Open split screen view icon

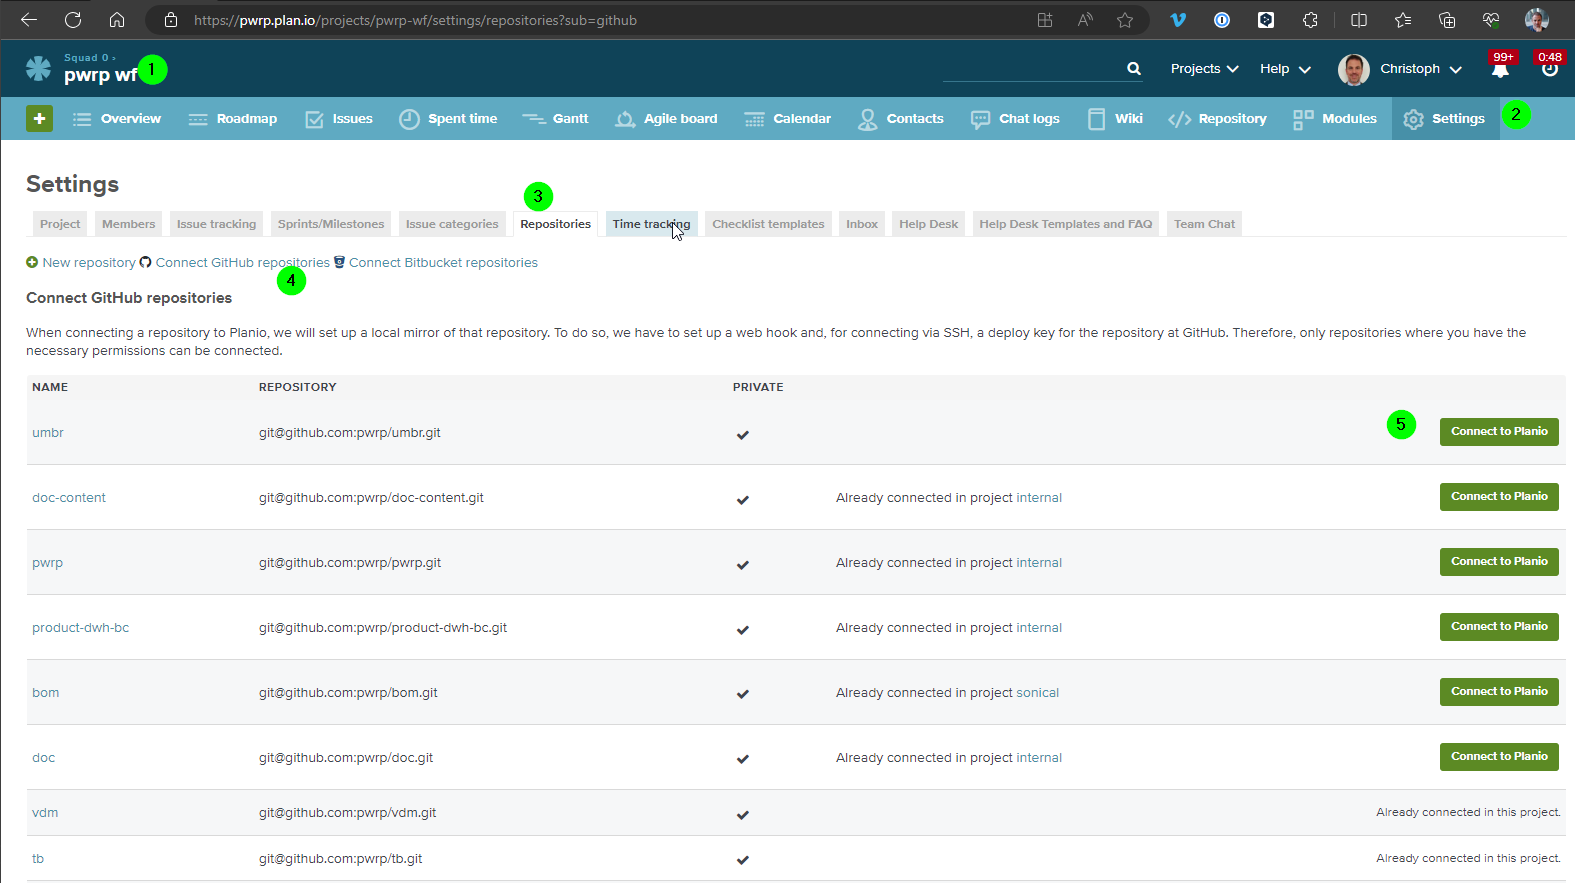coord(1359,20)
